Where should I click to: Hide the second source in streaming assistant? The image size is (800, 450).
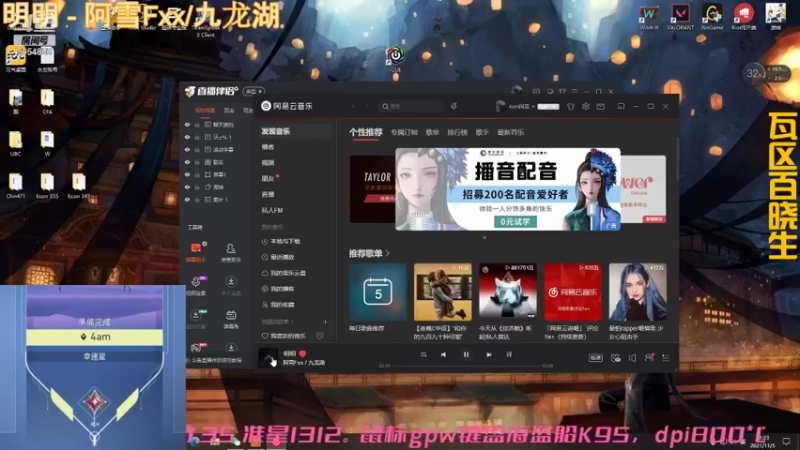coord(187,137)
